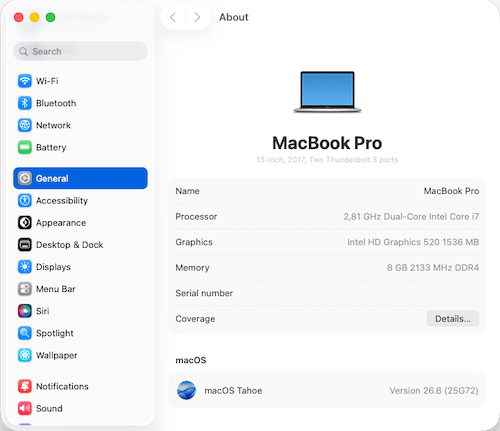The image size is (500, 431).
Task: Select the green Battery icon
Action: [x=25, y=147]
